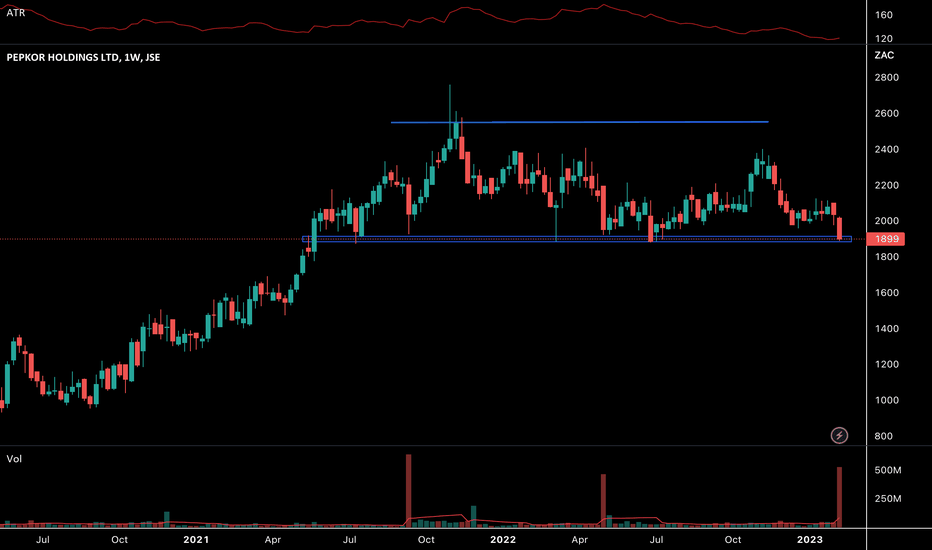The height and width of the screenshot is (550, 932).
Task: Select the upper blue resistance line
Action: (580, 122)
